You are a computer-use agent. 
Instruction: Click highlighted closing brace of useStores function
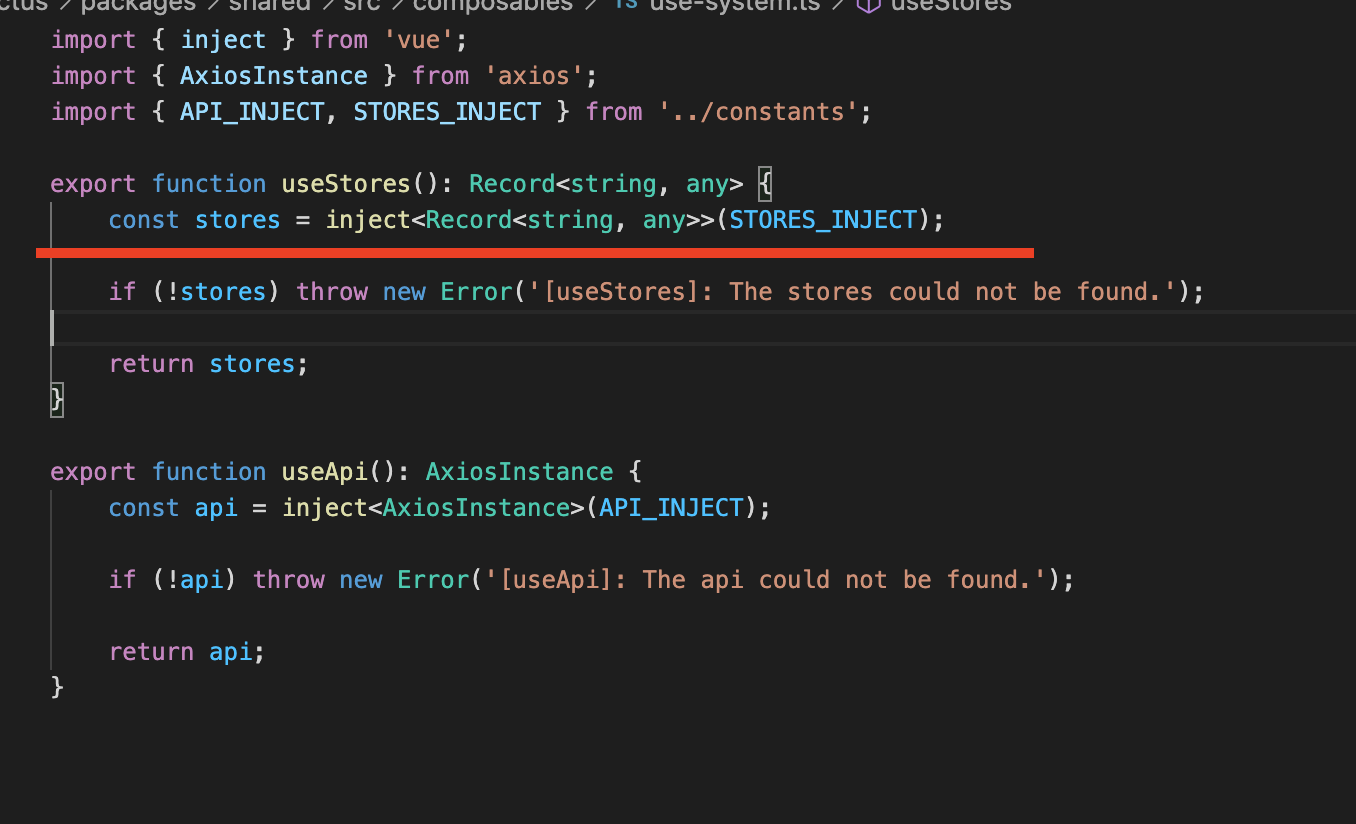(57, 400)
